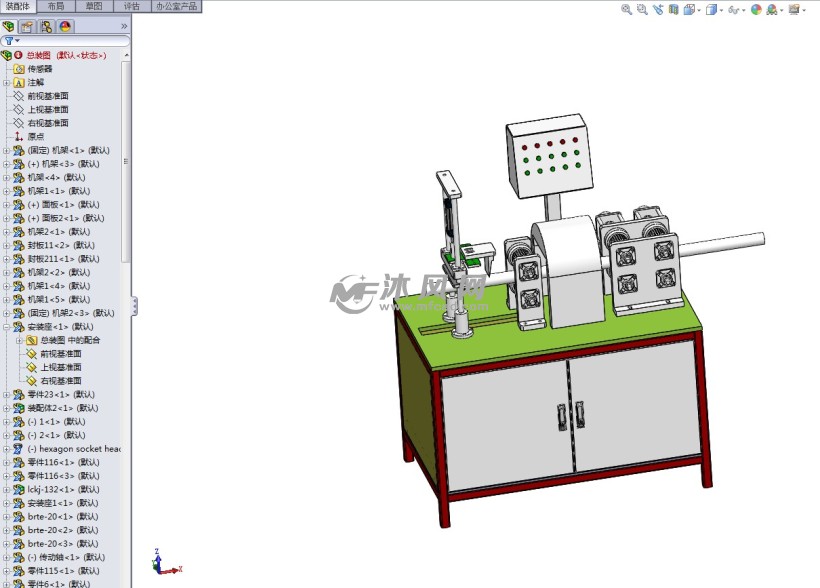Expand the 总装图 中的配合 mates folder
This screenshot has width=820, height=588.
(x=19, y=340)
